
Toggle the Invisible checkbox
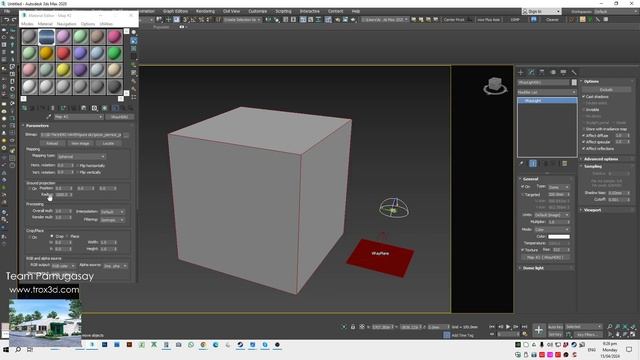point(584,109)
